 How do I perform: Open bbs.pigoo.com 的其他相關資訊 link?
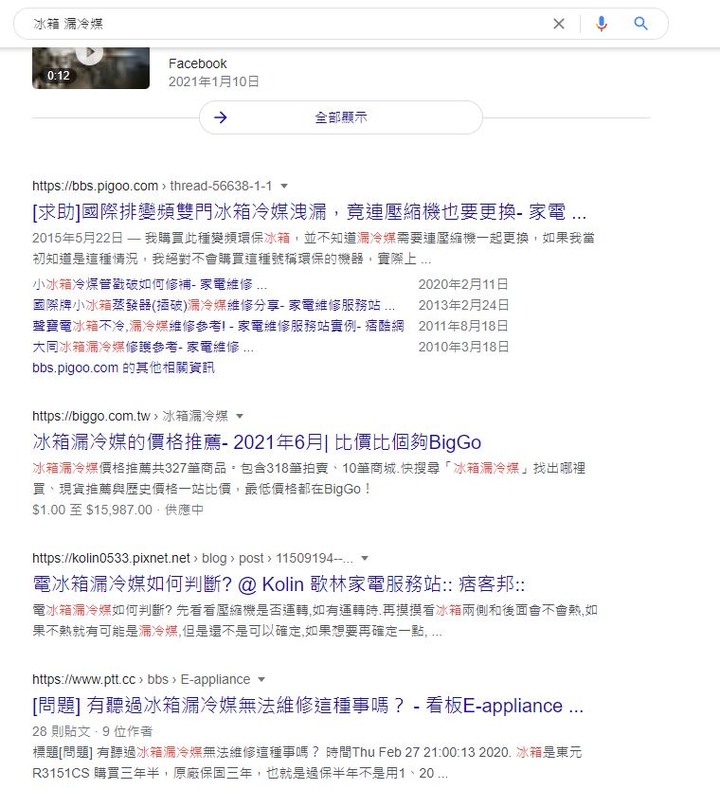point(123,367)
